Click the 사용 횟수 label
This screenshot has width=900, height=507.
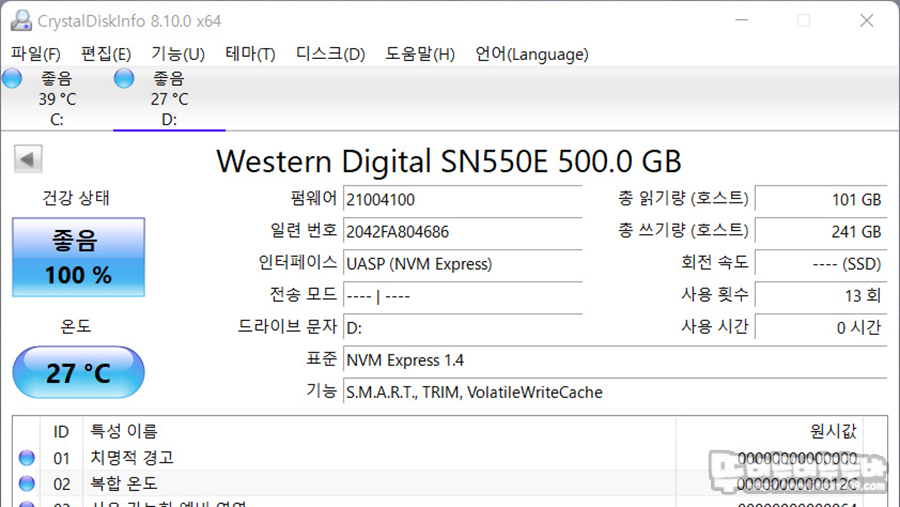pyautogui.click(x=715, y=295)
